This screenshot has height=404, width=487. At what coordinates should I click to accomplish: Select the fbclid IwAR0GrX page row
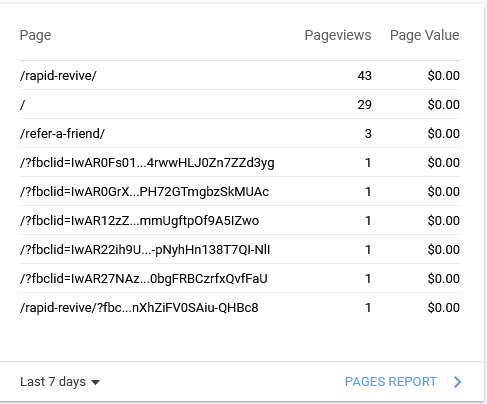pos(240,191)
